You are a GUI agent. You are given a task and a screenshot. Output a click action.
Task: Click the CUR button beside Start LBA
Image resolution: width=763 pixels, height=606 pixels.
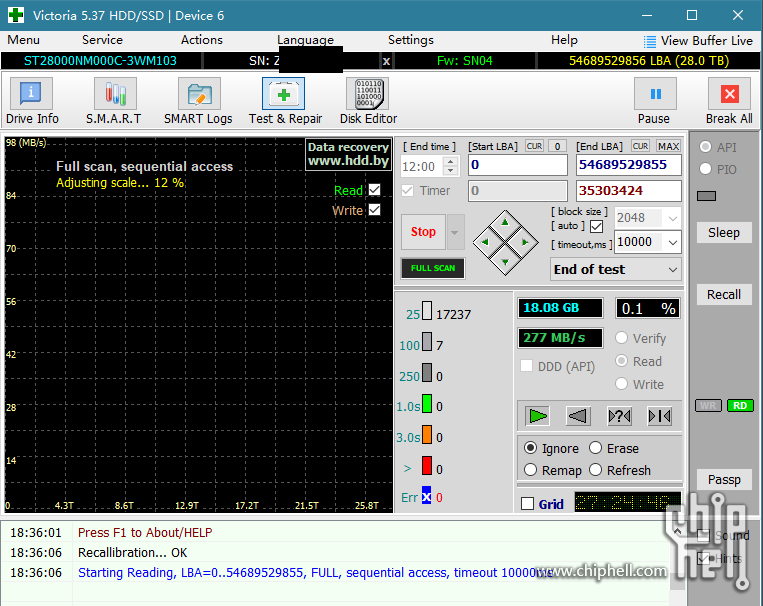[534, 146]
